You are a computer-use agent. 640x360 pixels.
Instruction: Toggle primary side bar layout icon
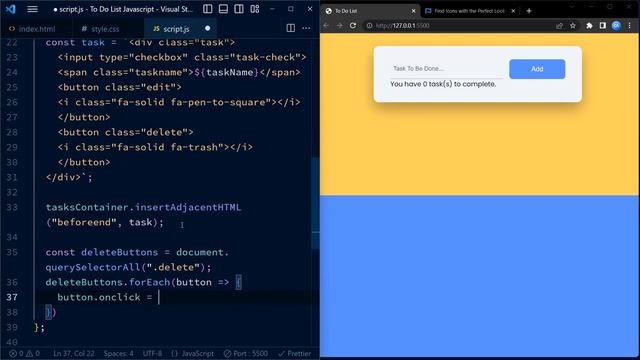[207, 9]
